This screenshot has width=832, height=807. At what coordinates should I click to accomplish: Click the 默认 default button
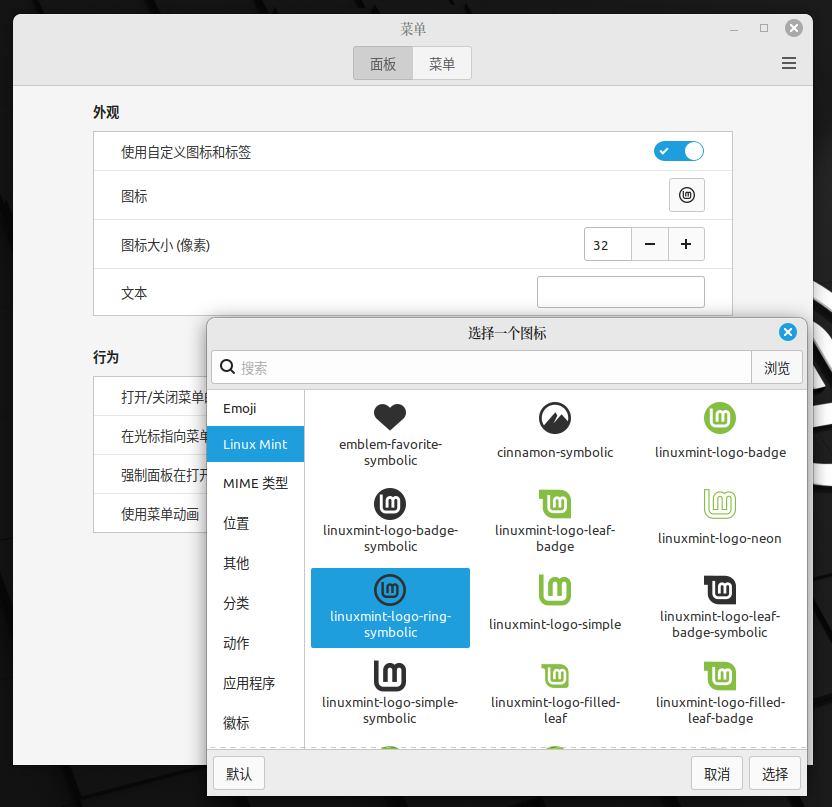tap(239, 774)
